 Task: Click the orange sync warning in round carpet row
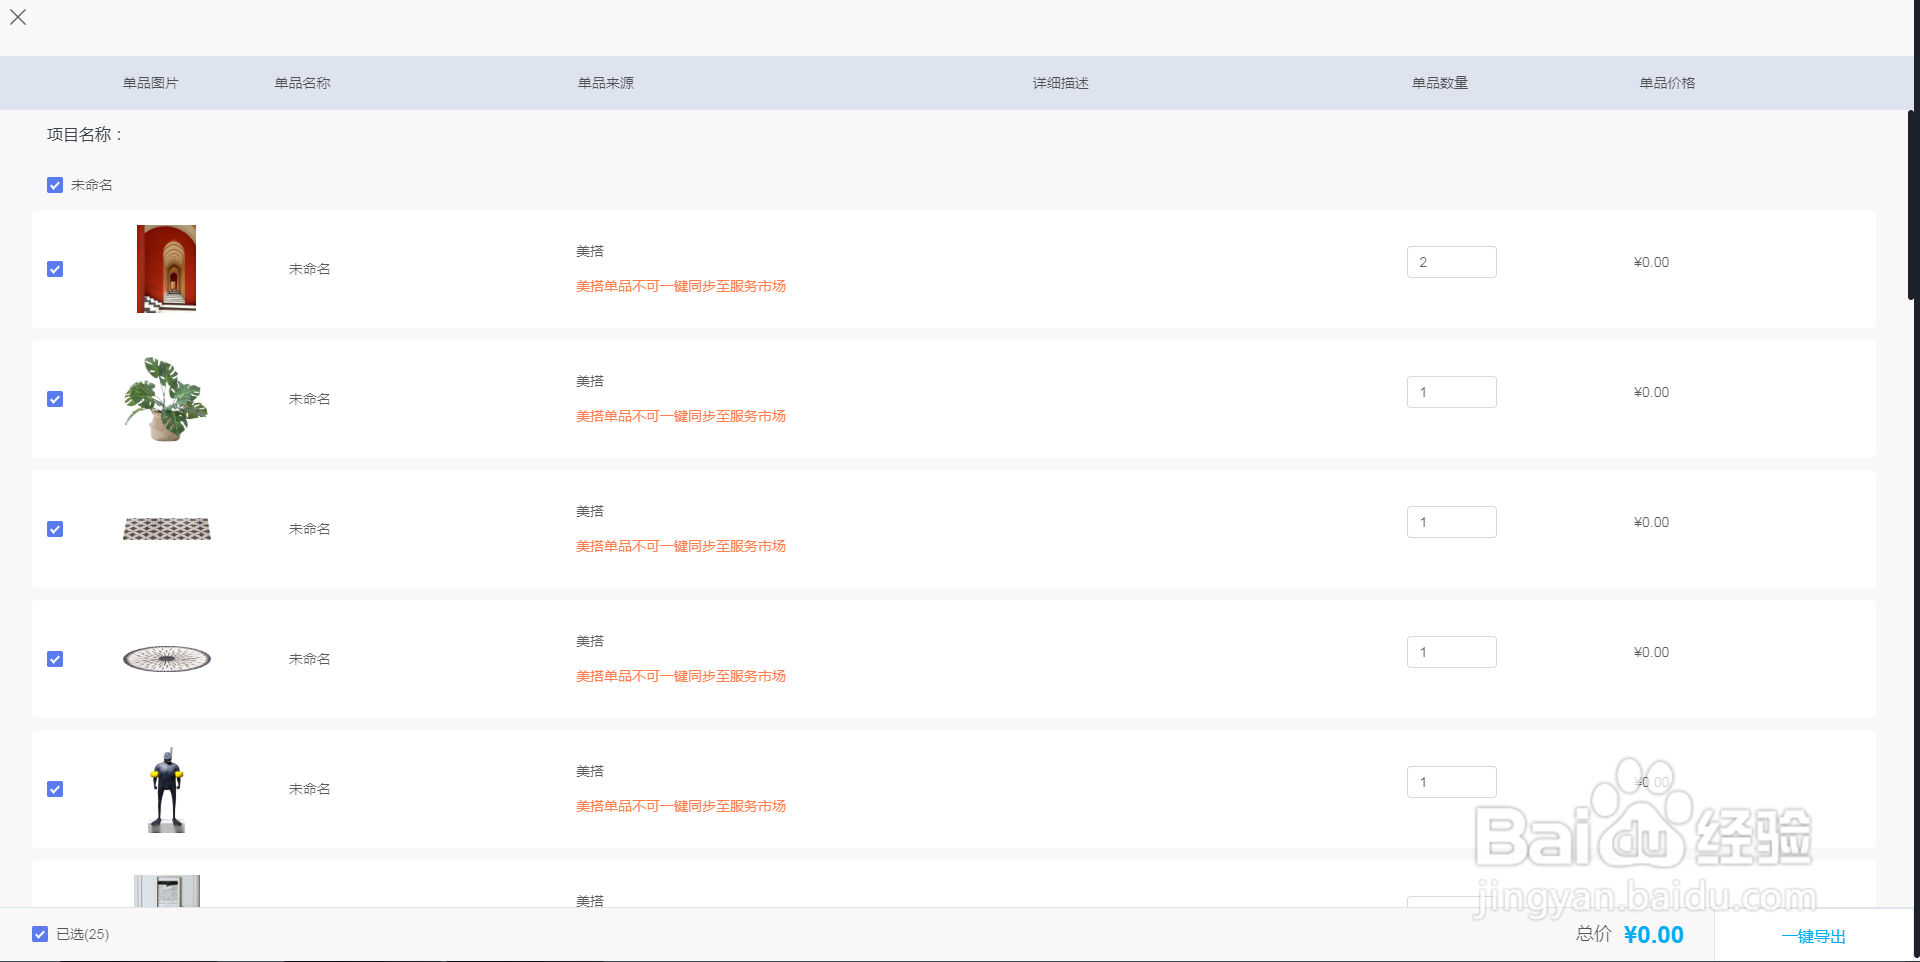(x=681, y=676)
